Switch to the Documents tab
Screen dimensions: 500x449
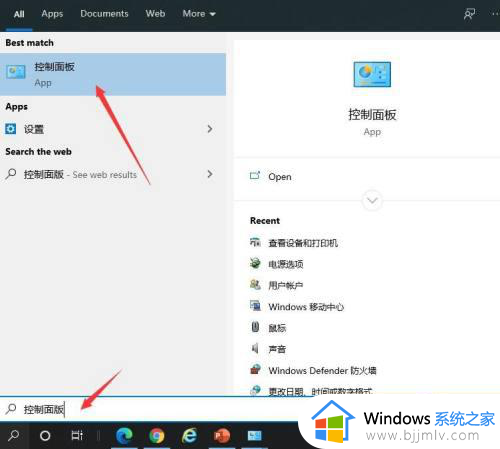(x=104, y=14)
